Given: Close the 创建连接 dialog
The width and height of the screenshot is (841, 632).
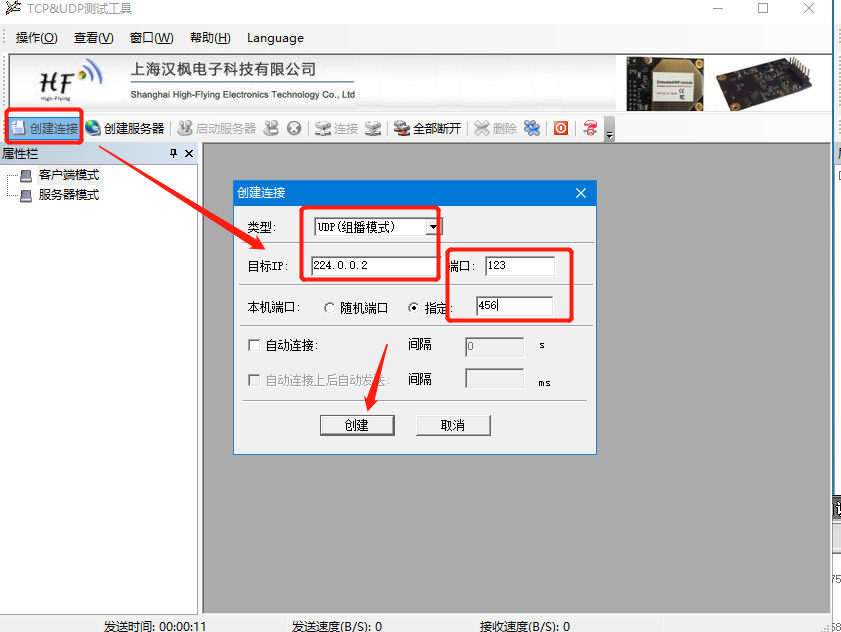Looking at the screenshot, I should pyautogui.click(x=581, y=193).
